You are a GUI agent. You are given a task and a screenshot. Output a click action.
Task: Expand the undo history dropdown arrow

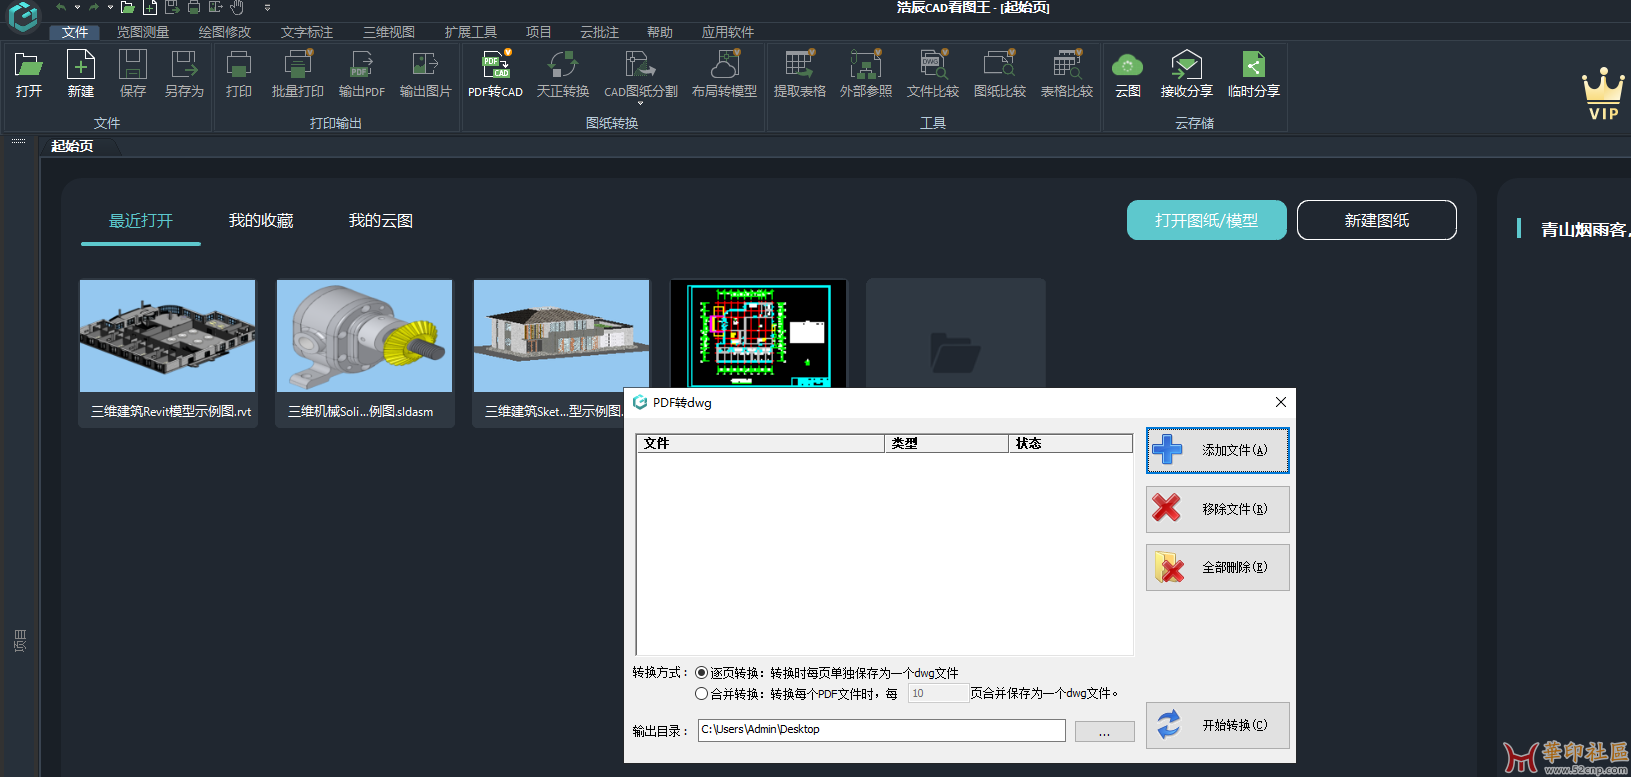click(77, 7)
